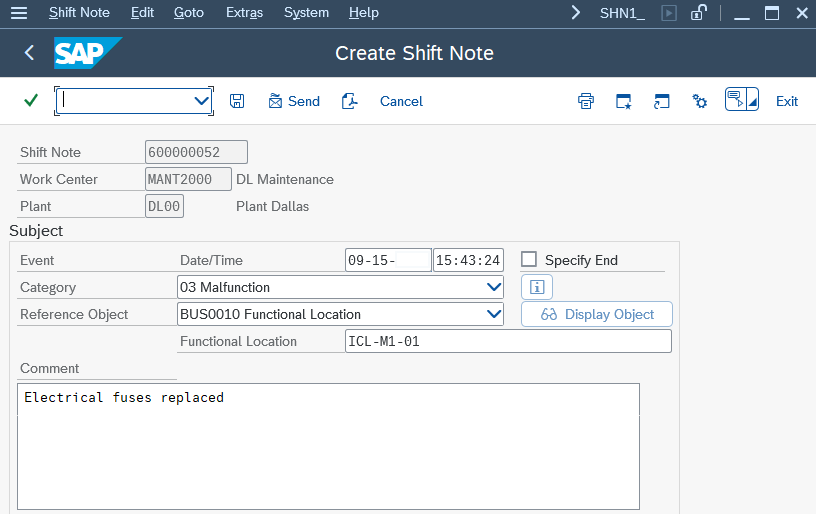
Task: Click the Subject section heading
Action: (36, 230)
